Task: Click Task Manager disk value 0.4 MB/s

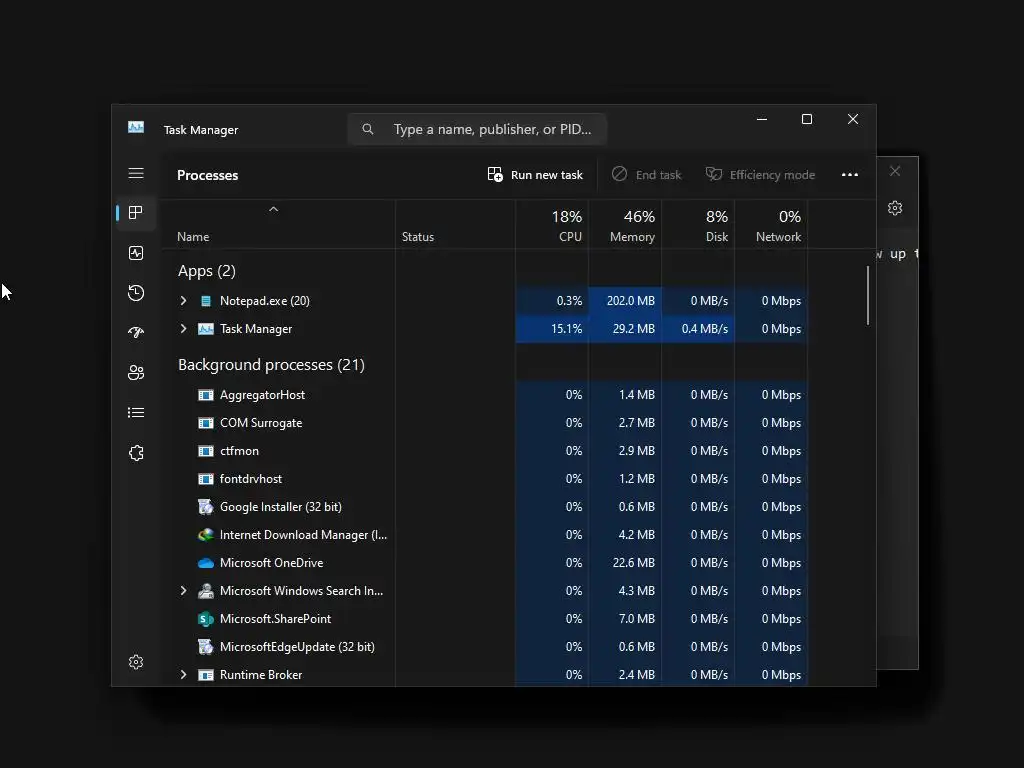Action: tap(705, 329)
